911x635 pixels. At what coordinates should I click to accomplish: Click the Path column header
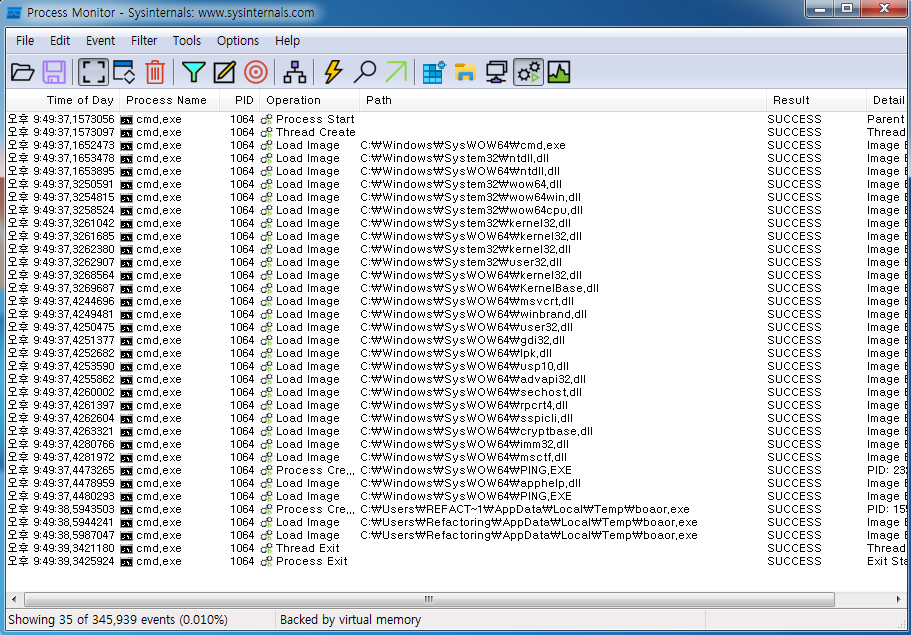(x=563, y=100)
